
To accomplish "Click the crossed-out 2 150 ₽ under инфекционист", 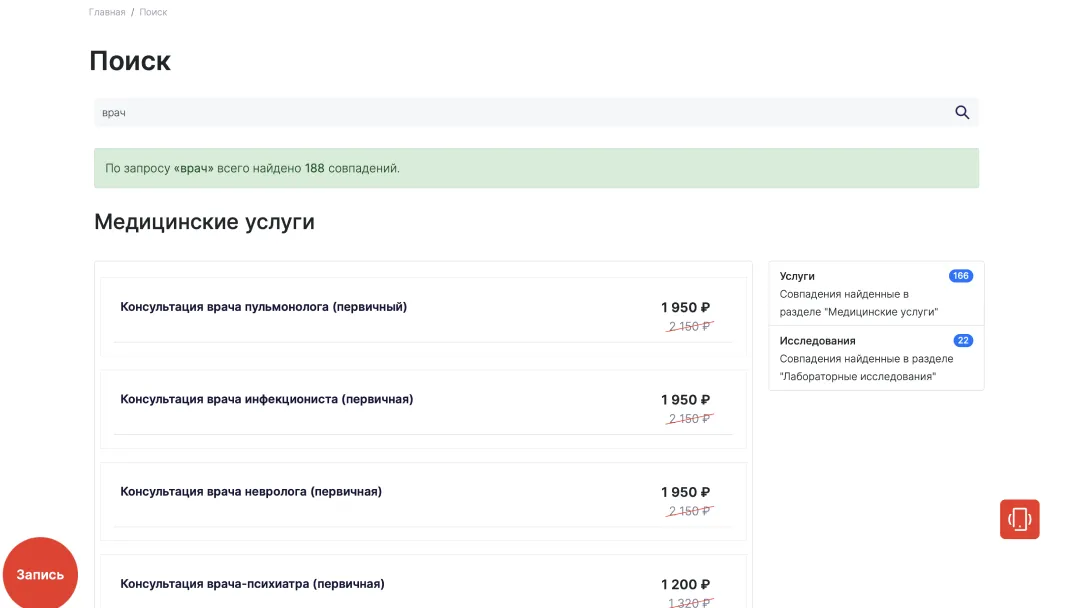I will (689, 418).
